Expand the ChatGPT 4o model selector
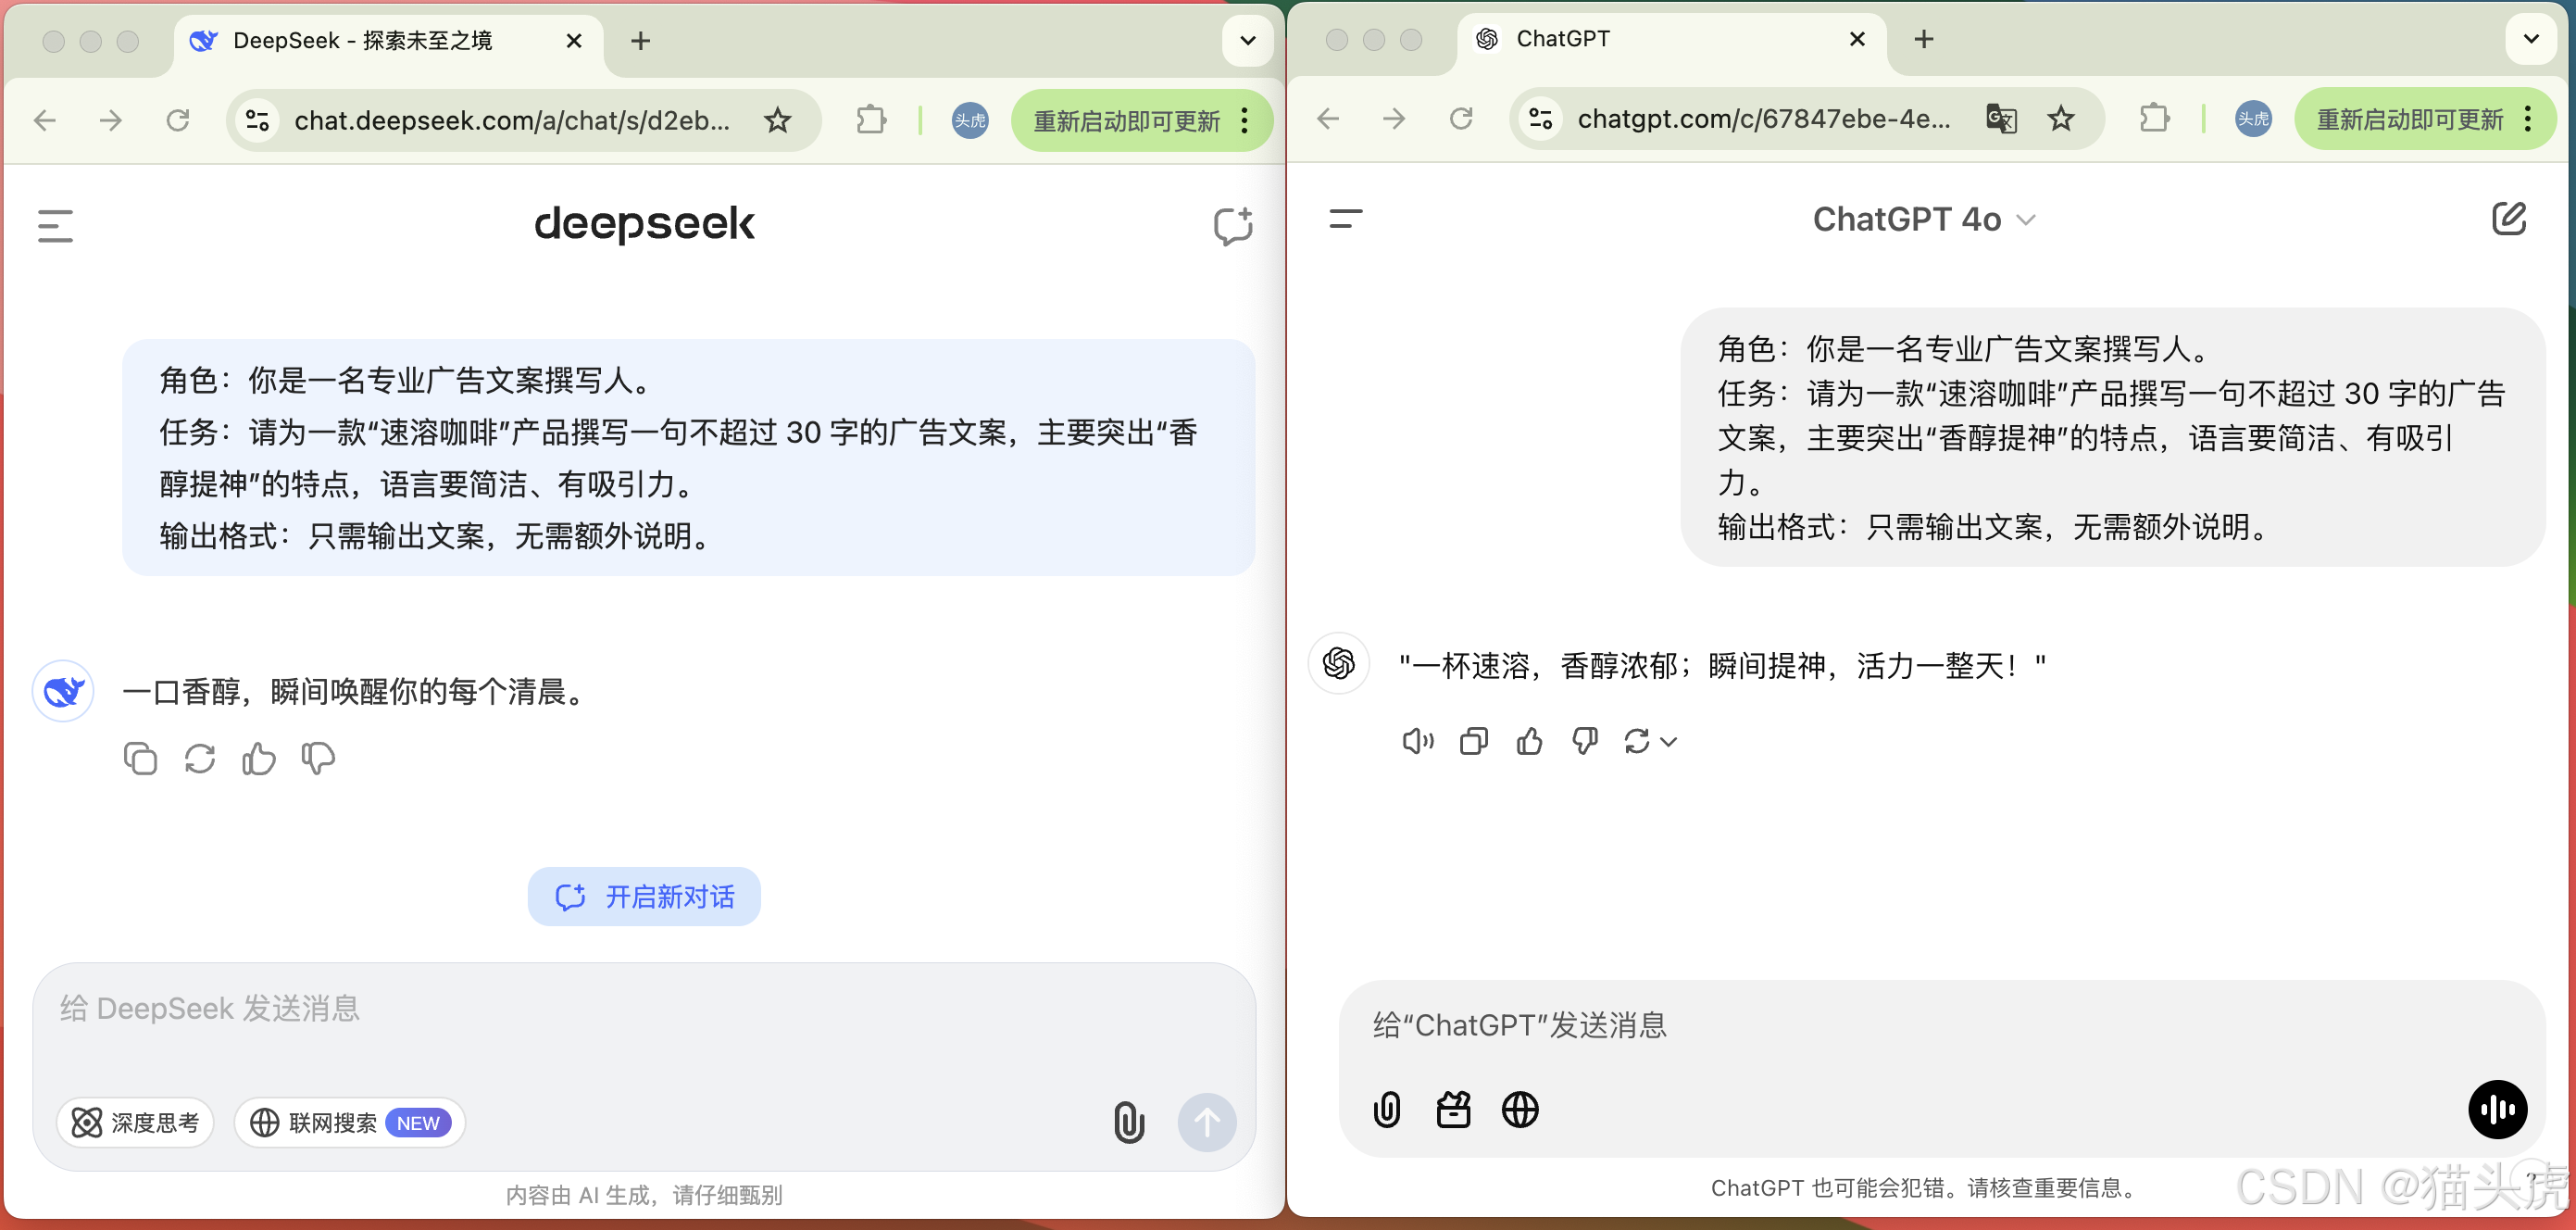The height and width of the screenshot is (1230, 2576). pyautogui.click(x=1924, y=219)
